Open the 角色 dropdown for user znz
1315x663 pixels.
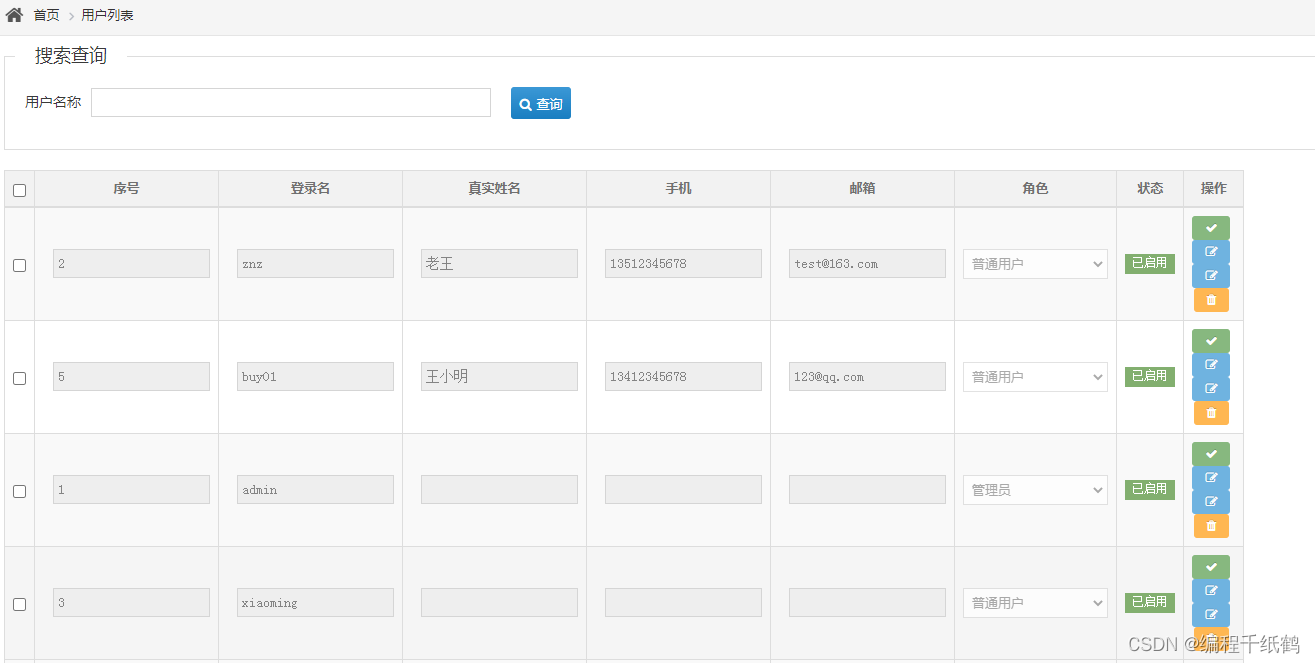(1035, 264)
